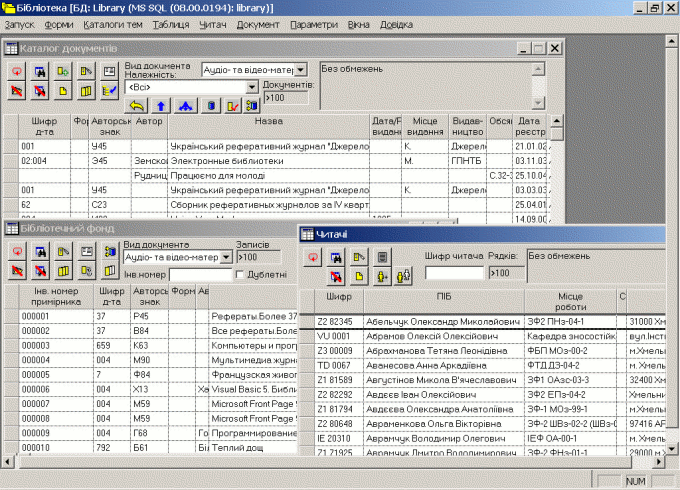Viewport: 680px width, 490px height.
Task: Toggle the Дублетні checkbox
Action: point(239,274)
